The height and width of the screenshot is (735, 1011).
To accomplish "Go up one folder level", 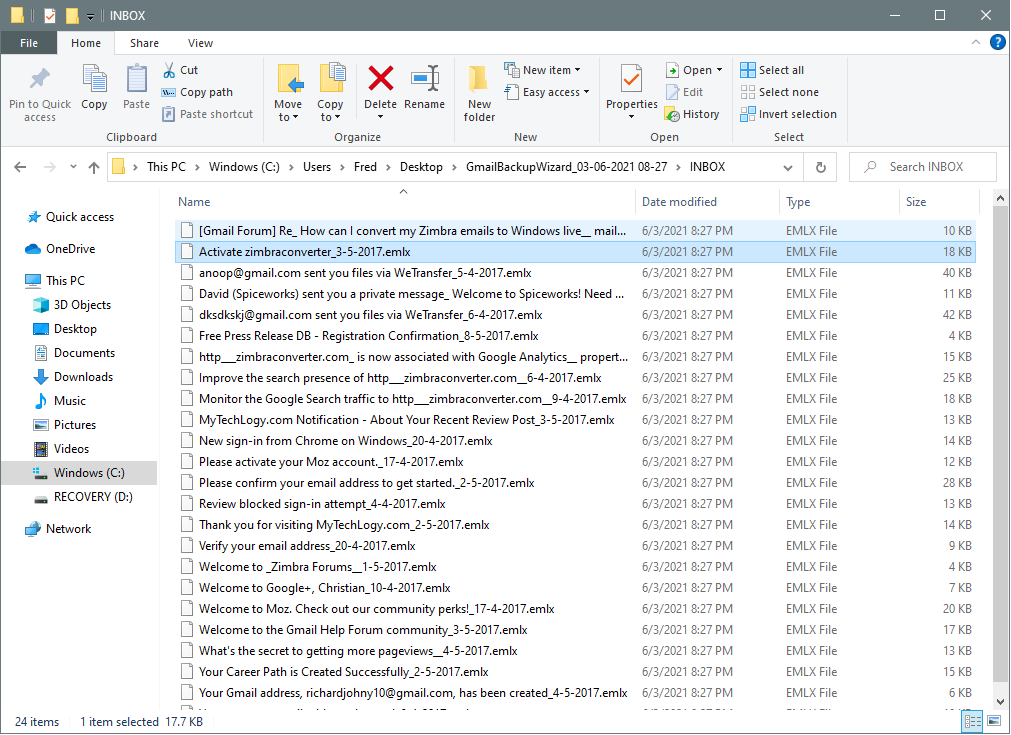I will click(x=94, y=167).
